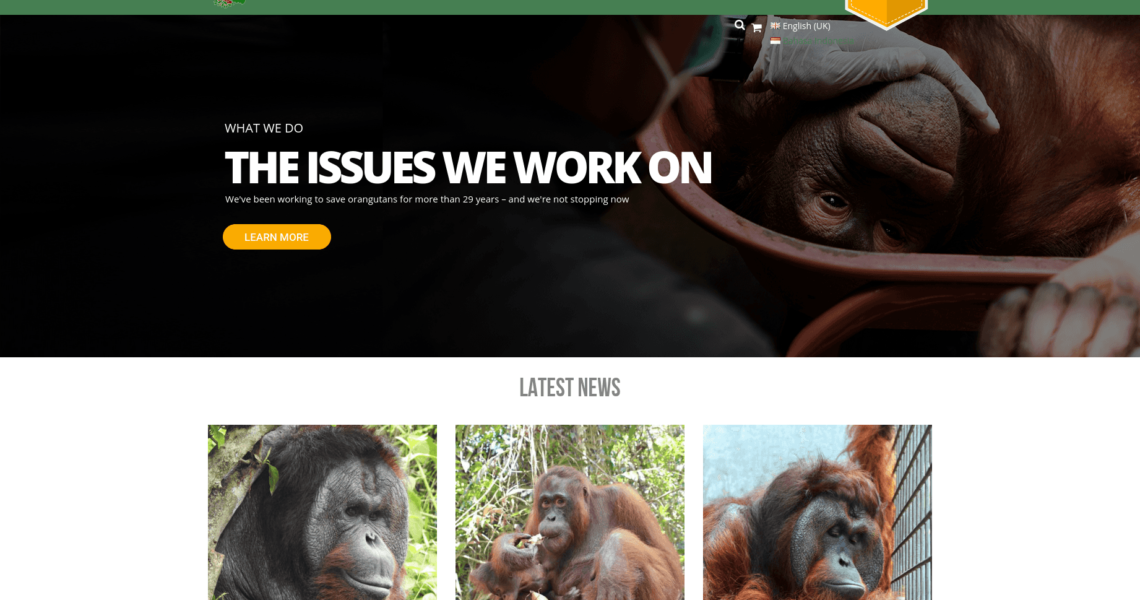Click the Latest News heading

tap(569, 388)
